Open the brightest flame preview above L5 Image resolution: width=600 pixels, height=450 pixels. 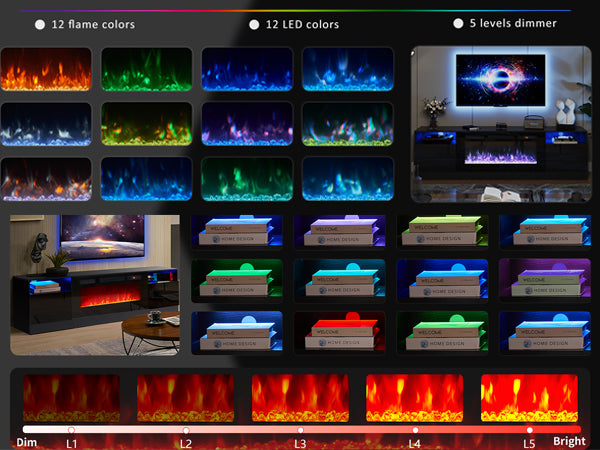pos(529,397)
